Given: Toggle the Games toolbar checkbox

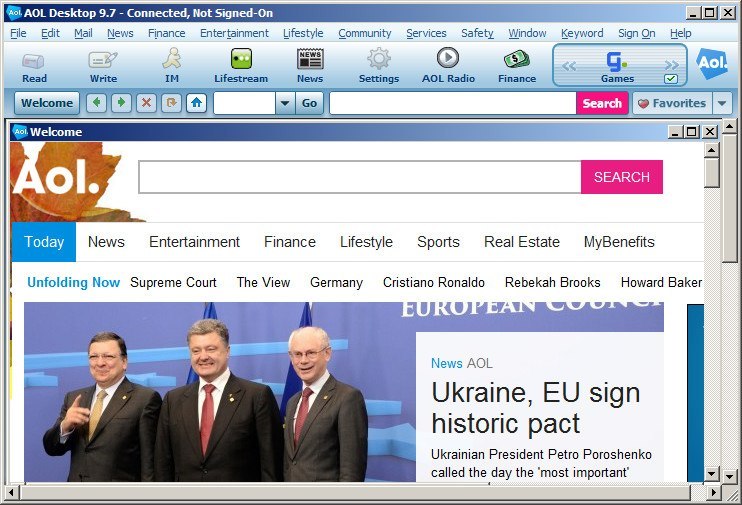Looking at the screenshot, I should click(671, 79).
